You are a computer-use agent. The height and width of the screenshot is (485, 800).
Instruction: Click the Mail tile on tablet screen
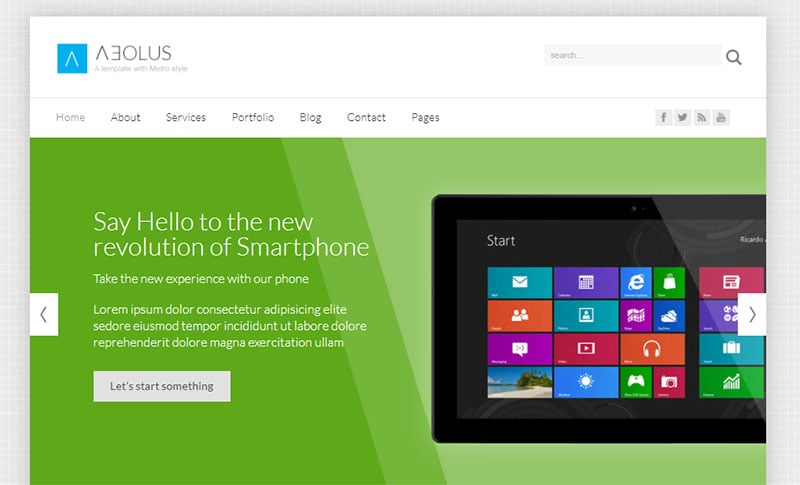point(520,283)
